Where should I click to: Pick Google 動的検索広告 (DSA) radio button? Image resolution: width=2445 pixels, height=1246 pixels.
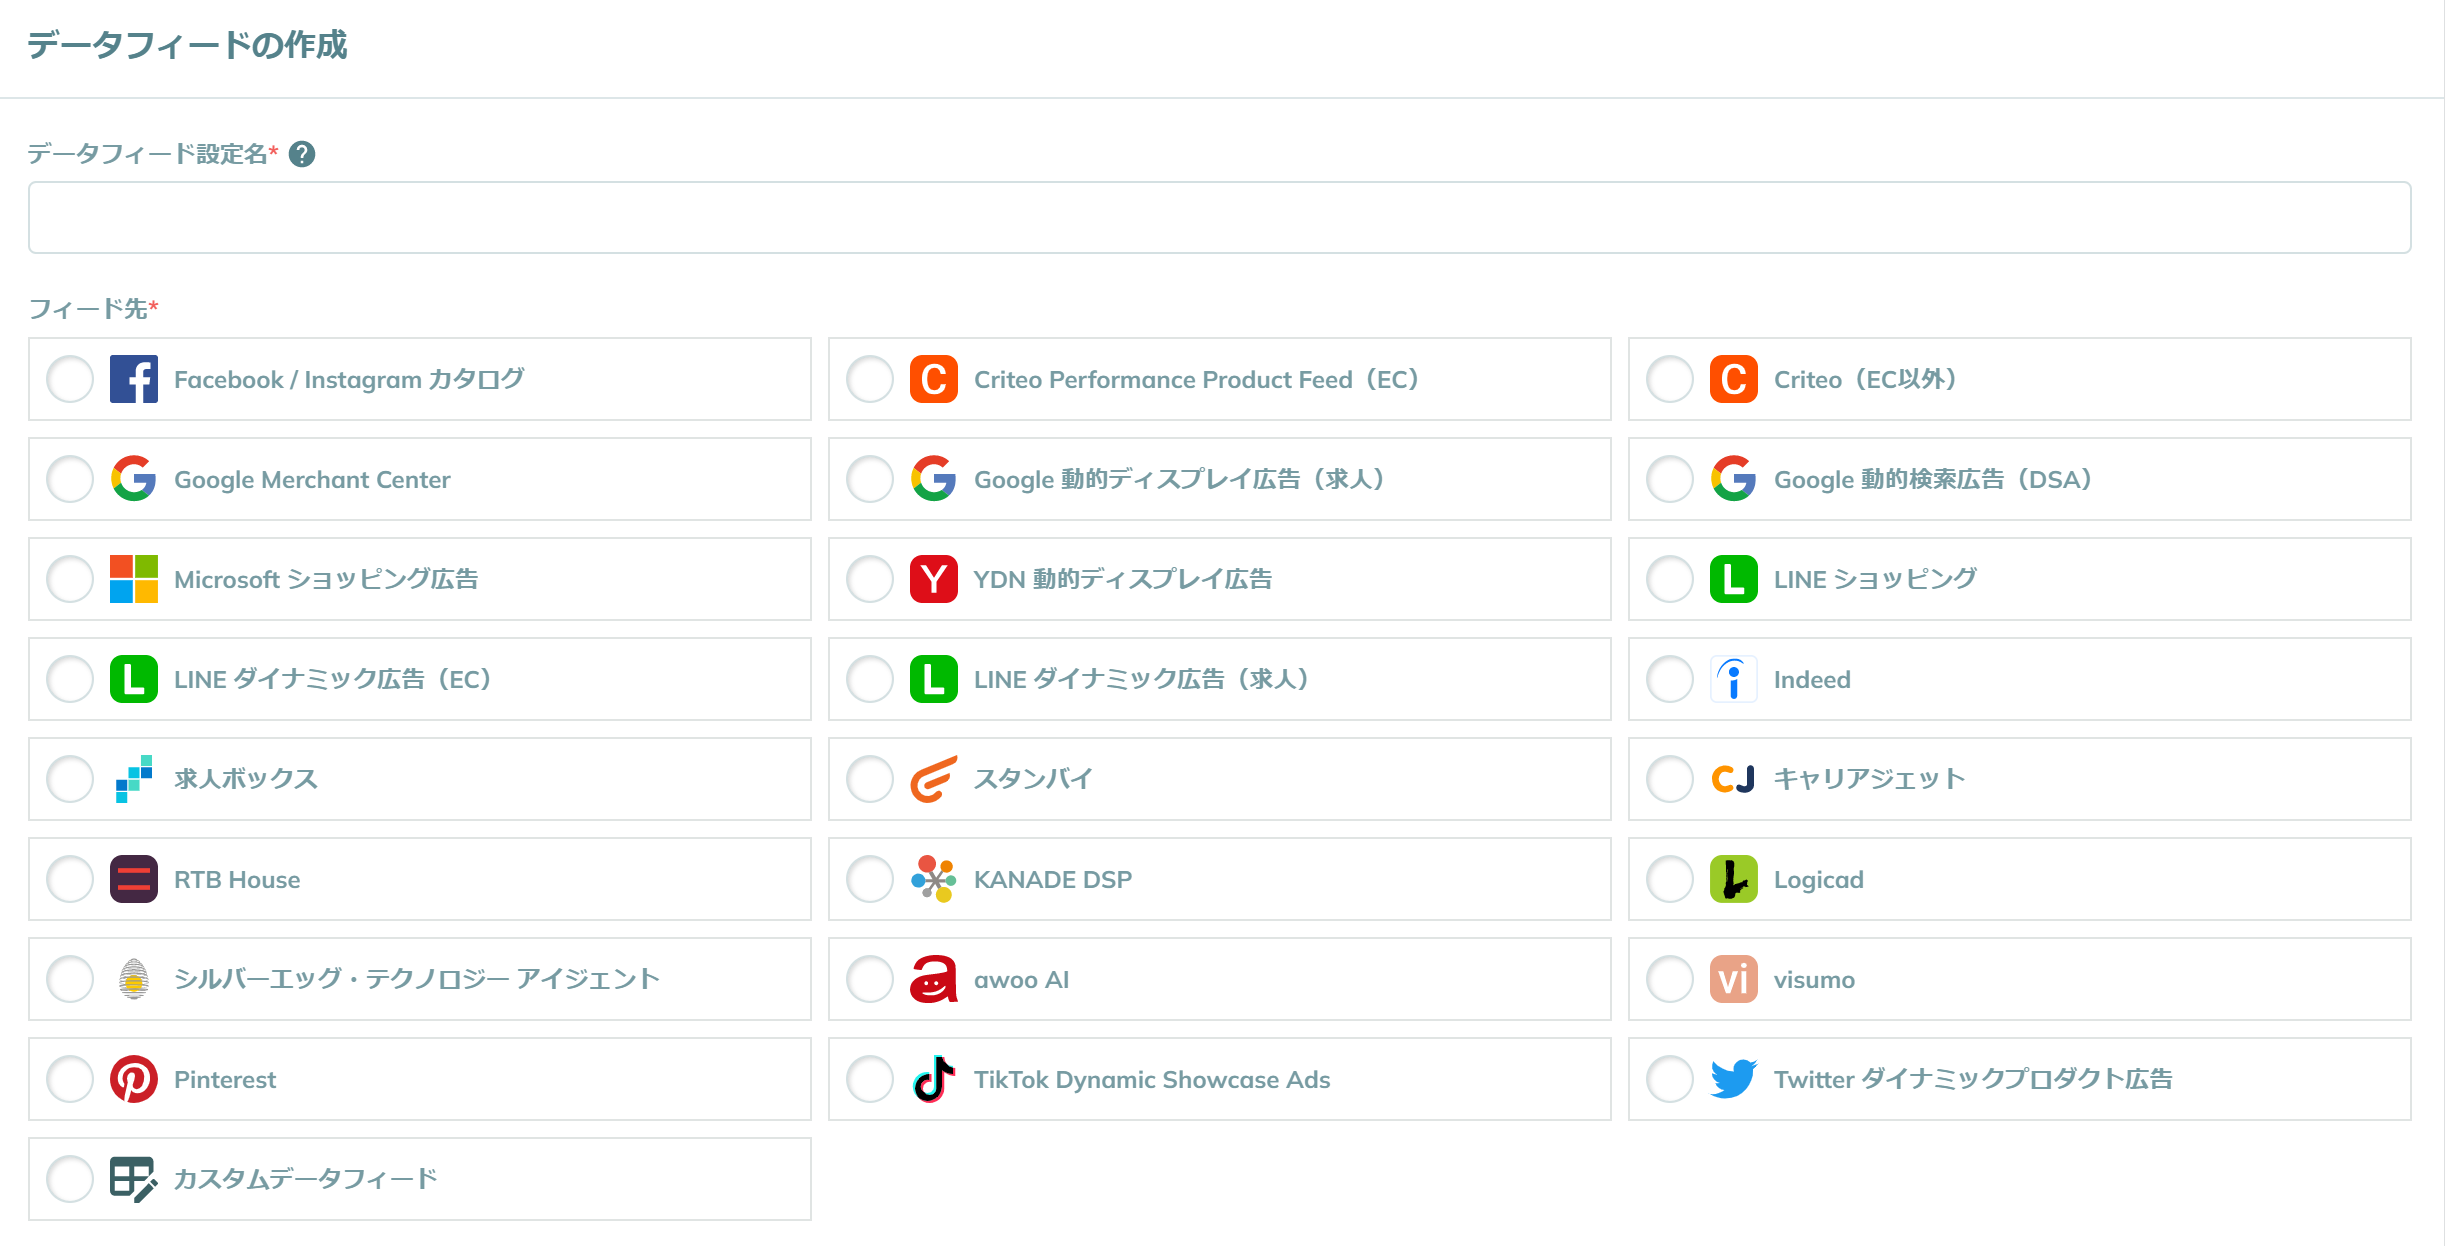pyautogui.click(x=1670, y=479)
